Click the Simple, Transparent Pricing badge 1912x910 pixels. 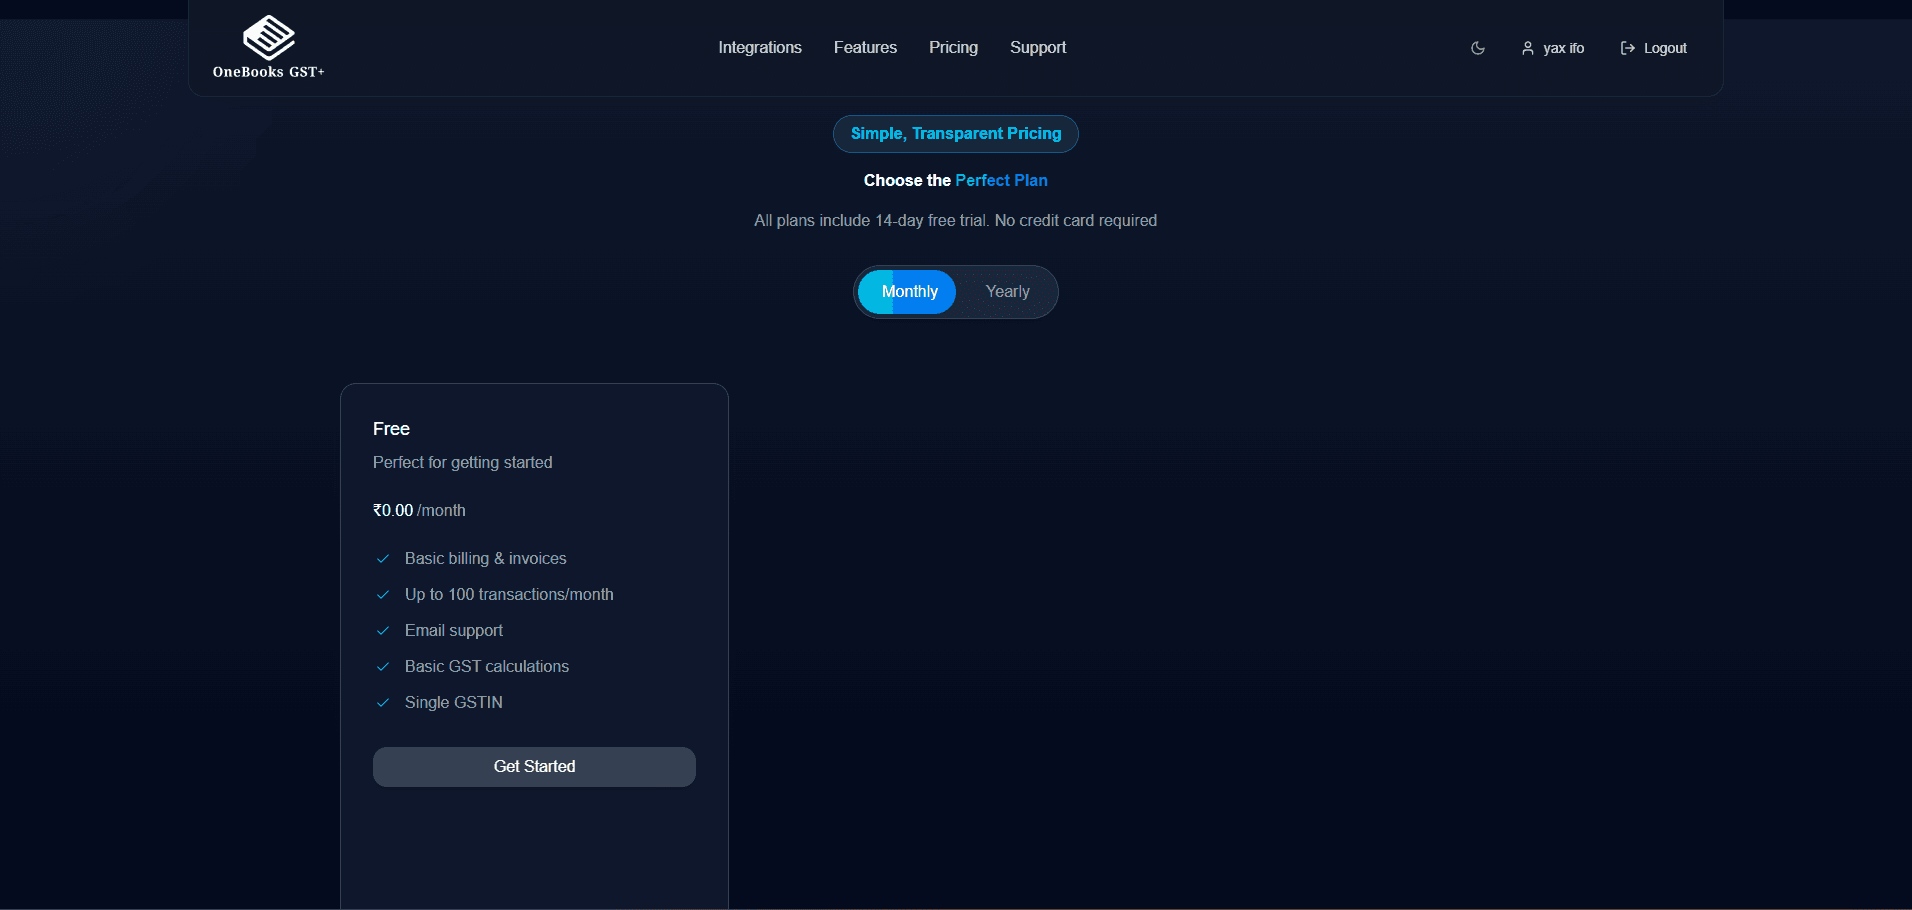[955, 134]
